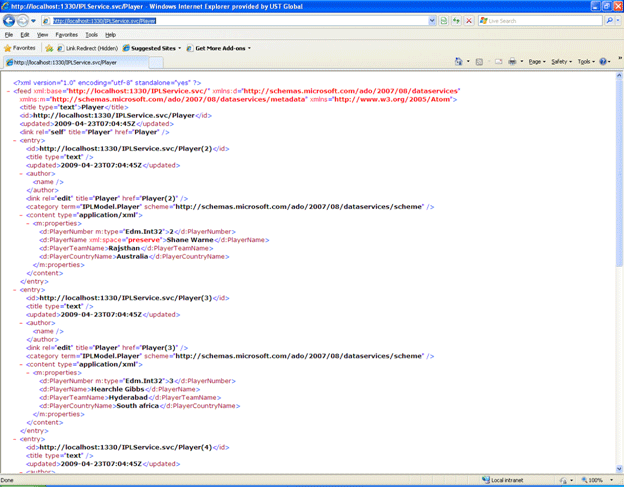
Task: Click the country name Australia
Action: [132, 257]
